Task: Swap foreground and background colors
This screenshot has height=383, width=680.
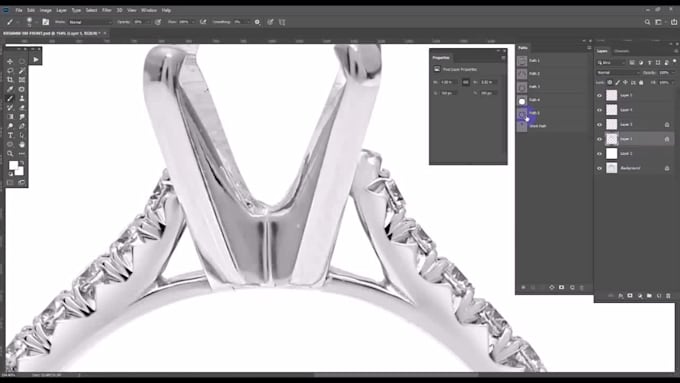Action: [22, 163]
